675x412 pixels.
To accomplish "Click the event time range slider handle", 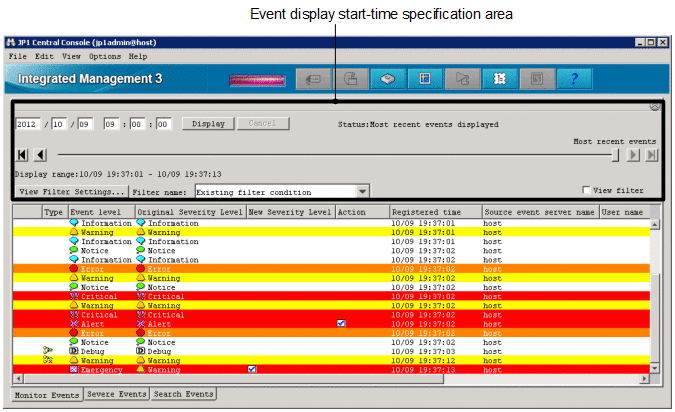I will click(x=616, y=155).
